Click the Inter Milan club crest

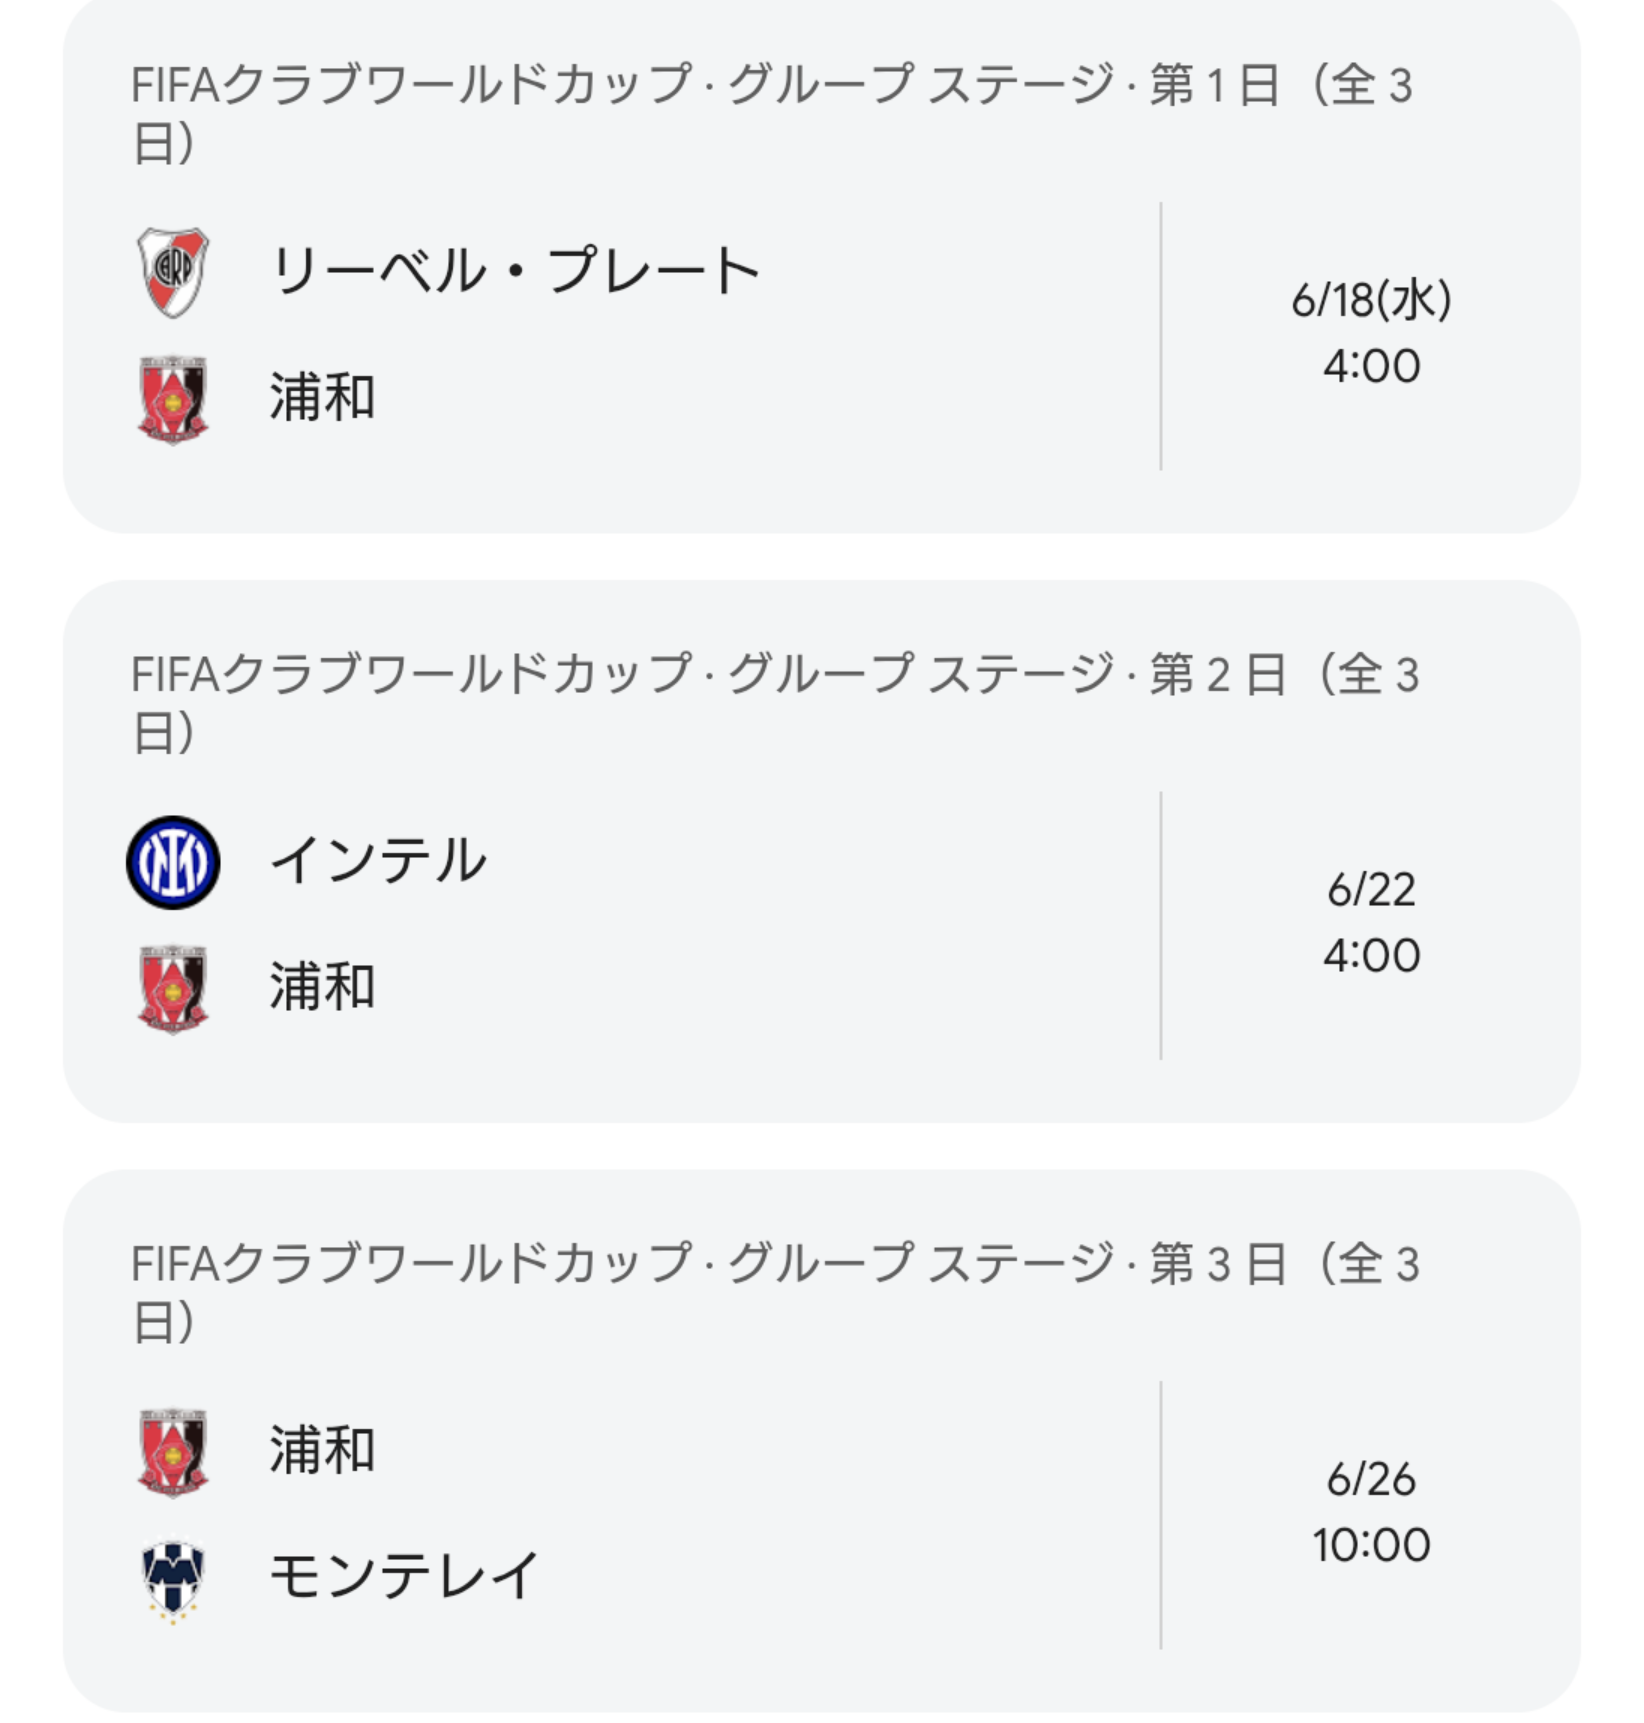point(173,862)
